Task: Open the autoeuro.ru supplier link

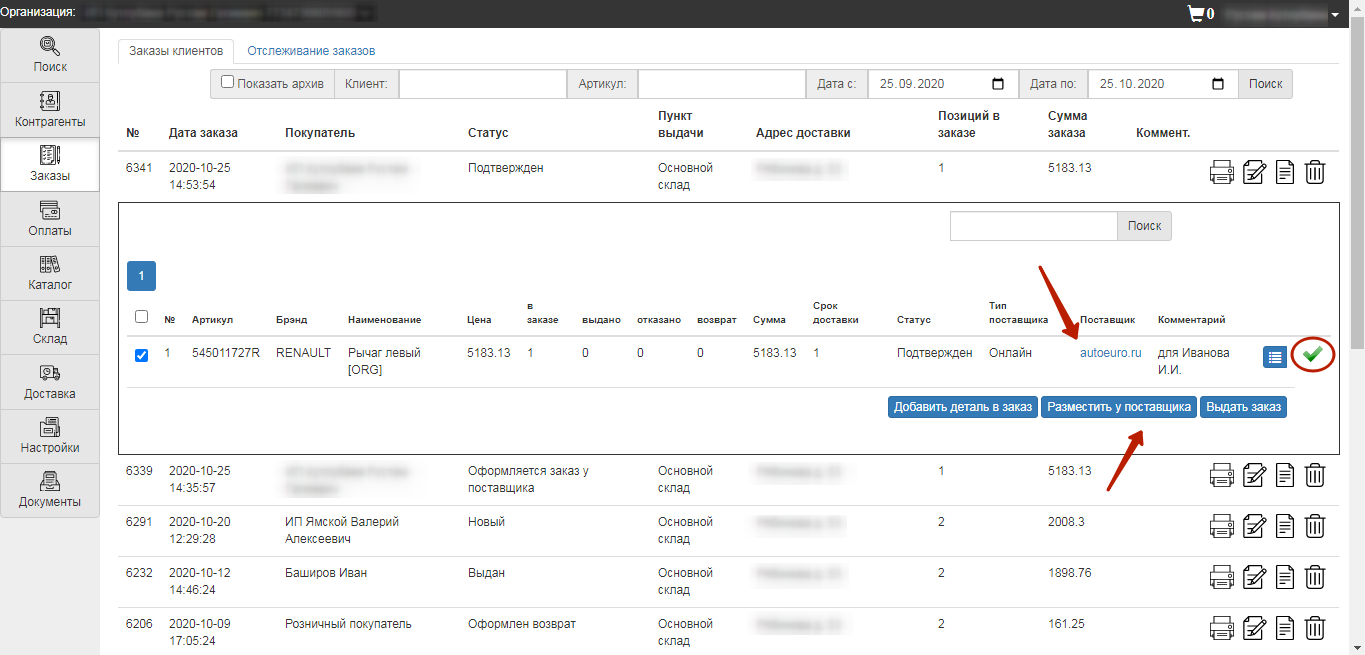Action: pyautogui.click(x=1110, y=353)
